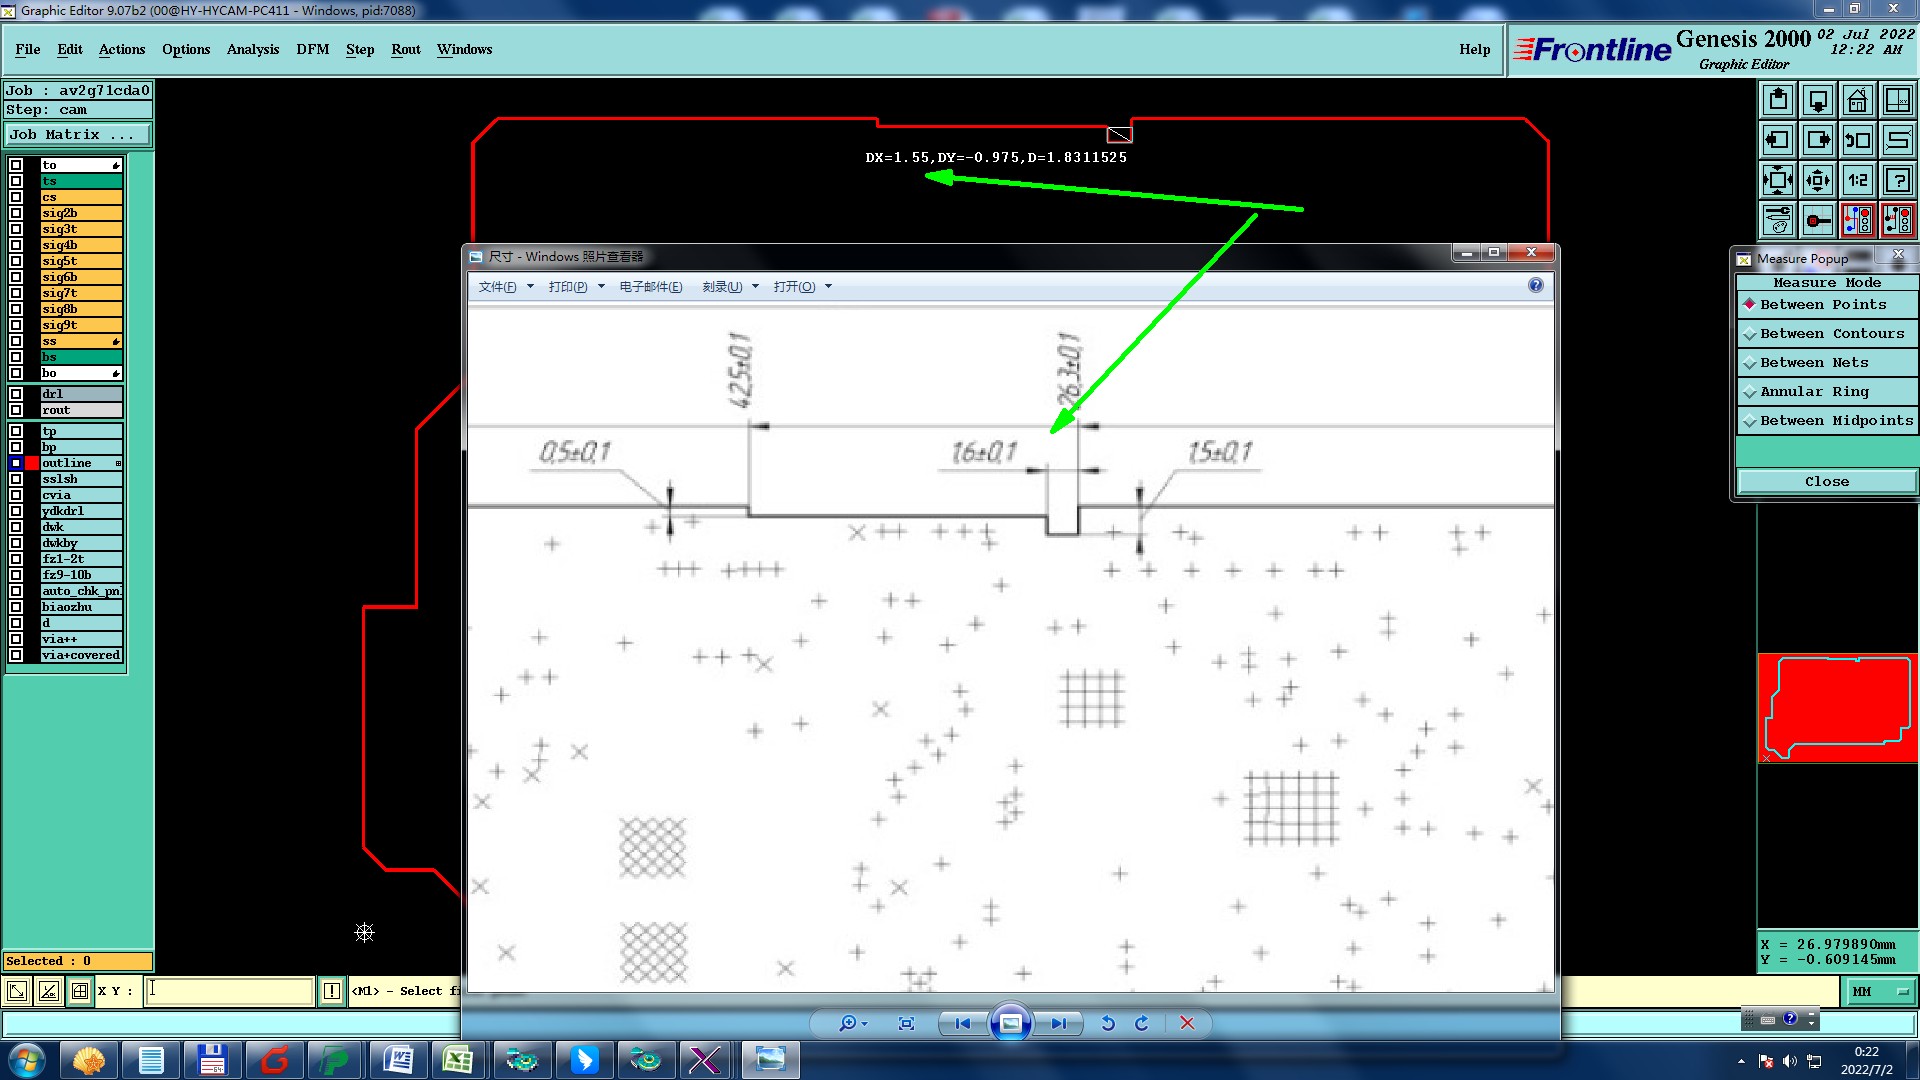Image resolution: width=1920 pixels, height=1080 pixels.
Task: Click the pan up icon
Action: point(1778,100)
